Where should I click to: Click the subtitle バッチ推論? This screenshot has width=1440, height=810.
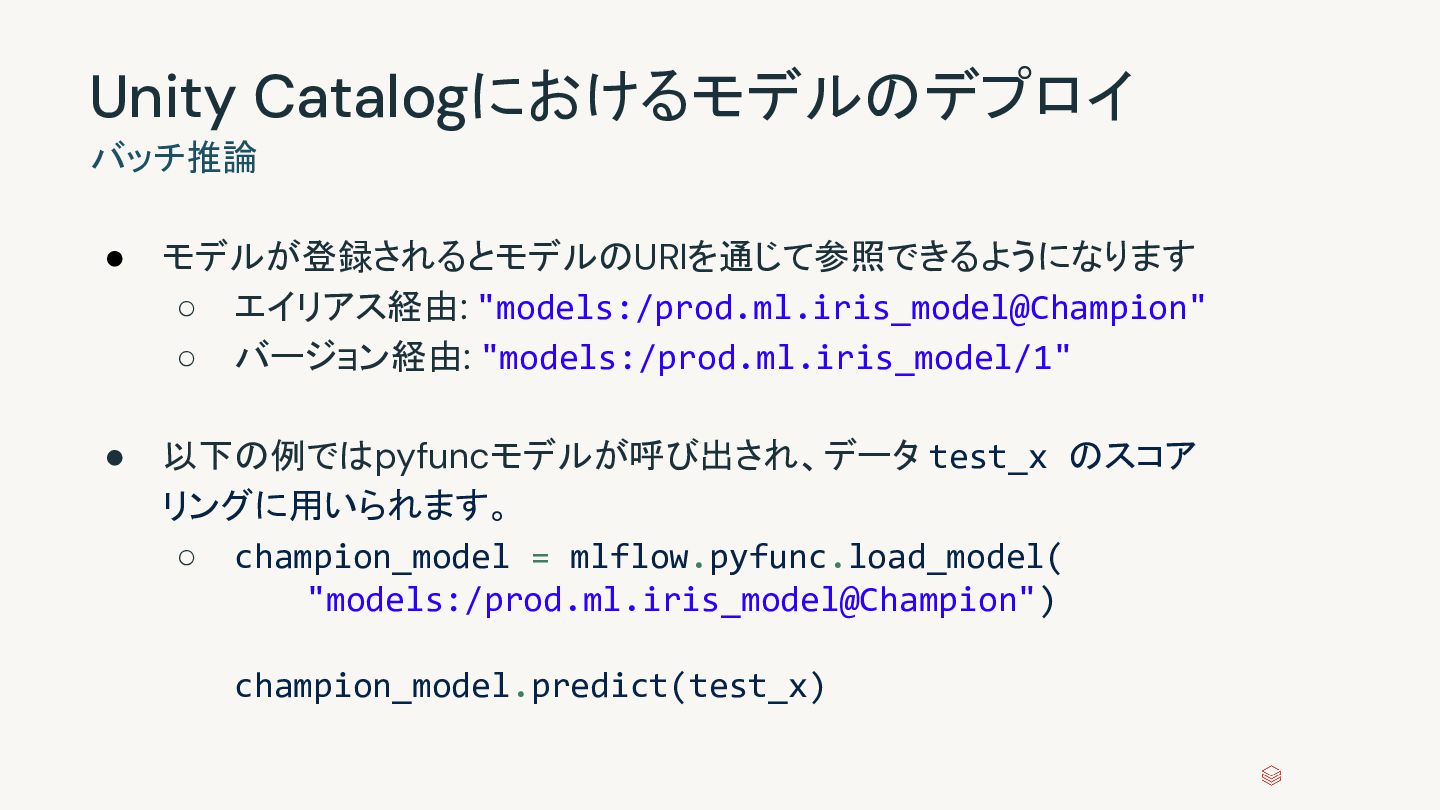pyautogui.click(x=174, y=158)
